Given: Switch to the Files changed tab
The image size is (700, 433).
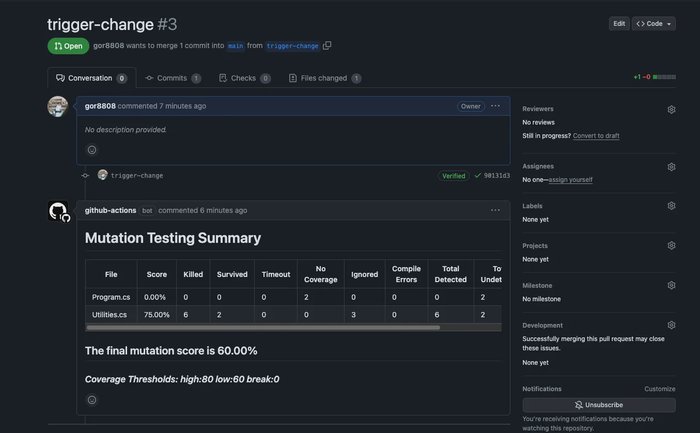Looking at the screenshot, I should [325, 78].
